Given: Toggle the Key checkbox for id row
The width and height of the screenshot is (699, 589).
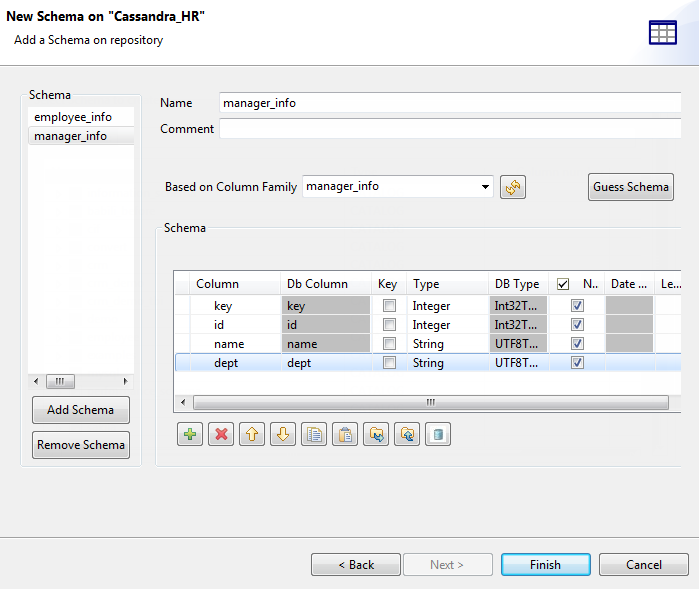Looking at the screenshot, I should click(x=389, y=325).
